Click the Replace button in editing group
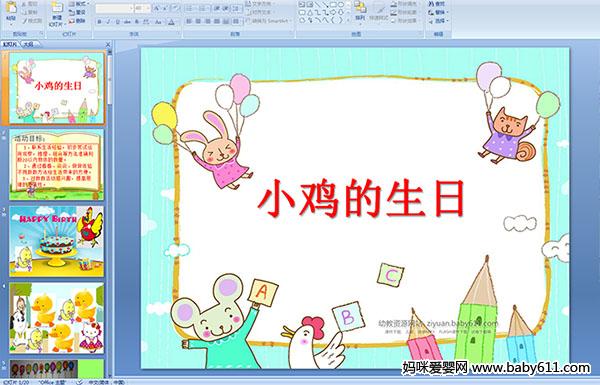600x385 pixels. 437,12
